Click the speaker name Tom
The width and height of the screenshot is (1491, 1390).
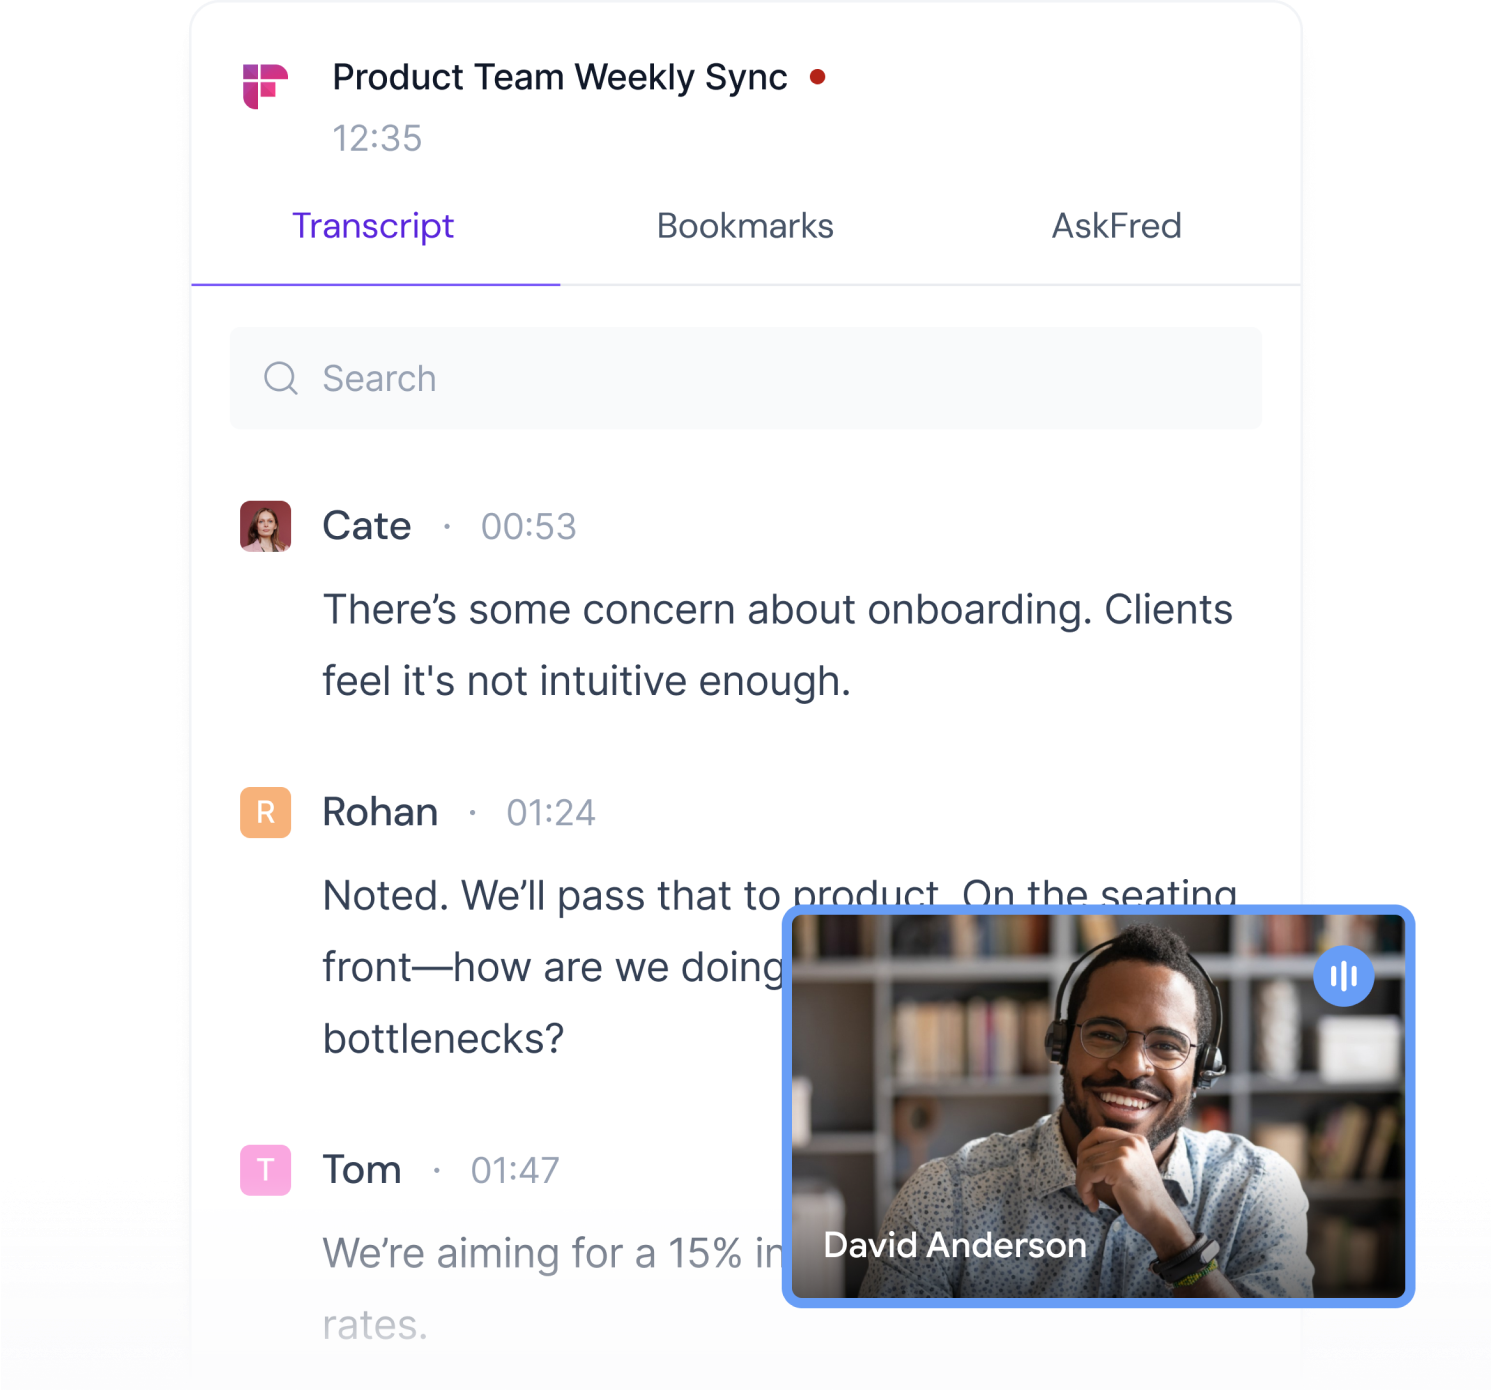tap(362, 1170)
